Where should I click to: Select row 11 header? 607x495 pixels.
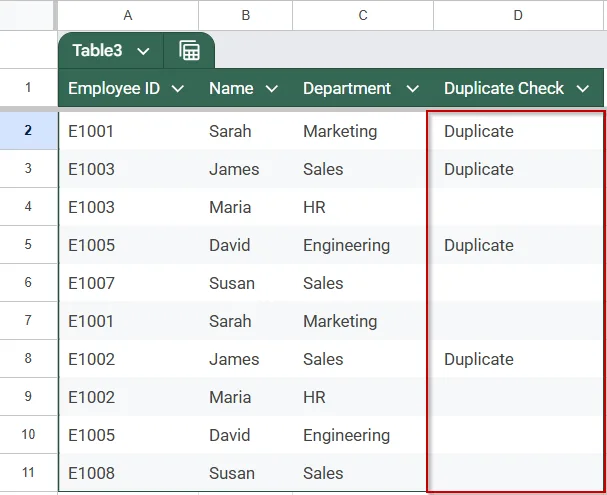[28, 473]
